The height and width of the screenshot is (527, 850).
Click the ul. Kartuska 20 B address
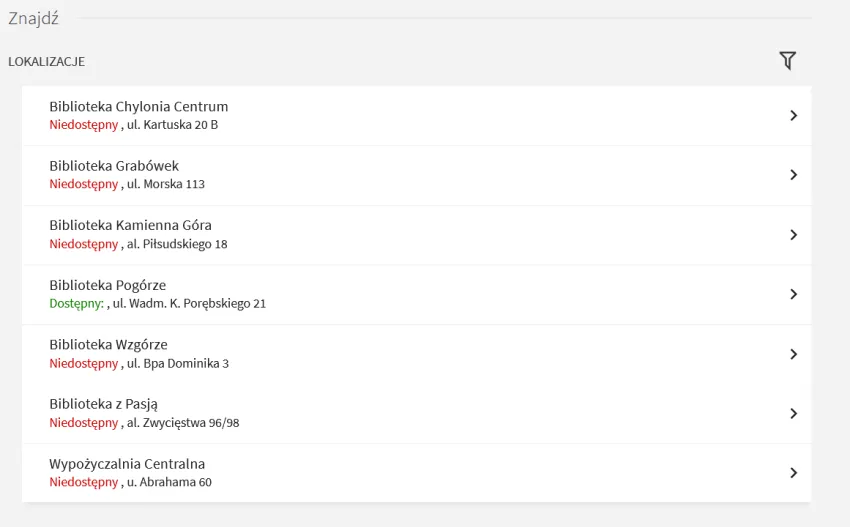tap(172, 125)
